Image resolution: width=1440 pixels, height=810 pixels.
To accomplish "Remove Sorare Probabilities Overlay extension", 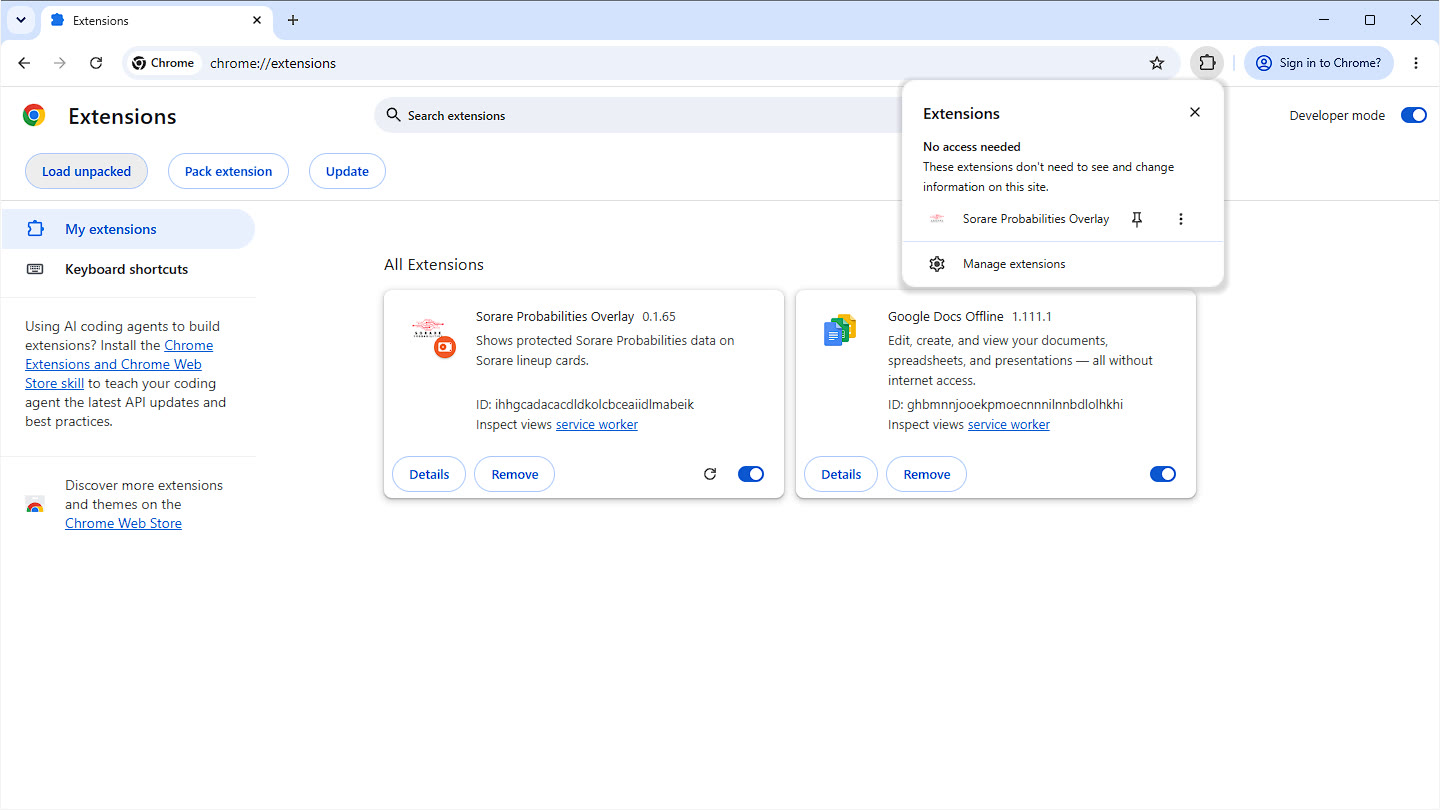I will [x=515, y=474].
